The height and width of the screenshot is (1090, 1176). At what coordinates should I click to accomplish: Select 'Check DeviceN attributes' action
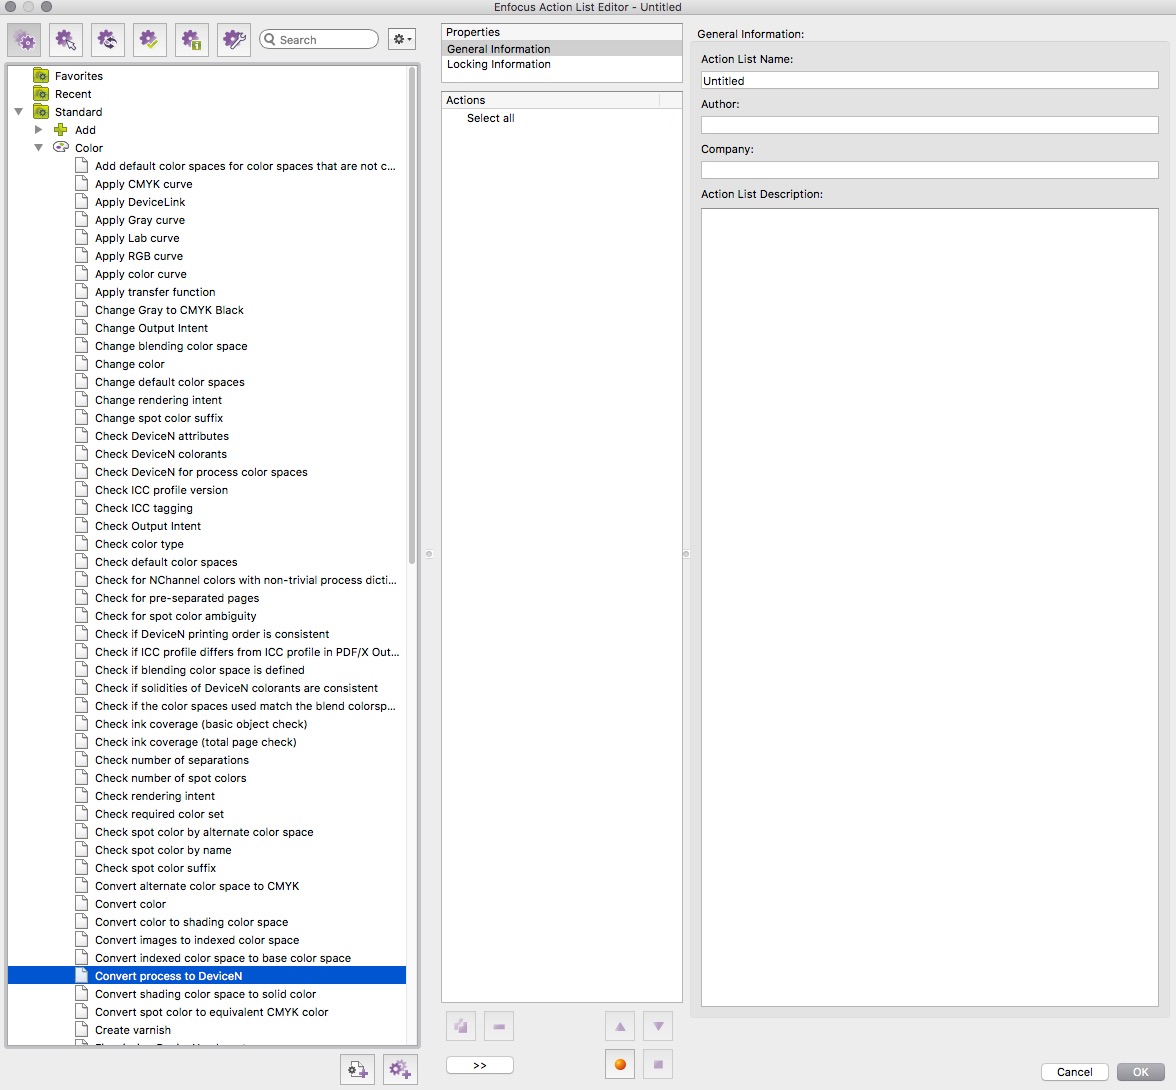coord(162,436)
